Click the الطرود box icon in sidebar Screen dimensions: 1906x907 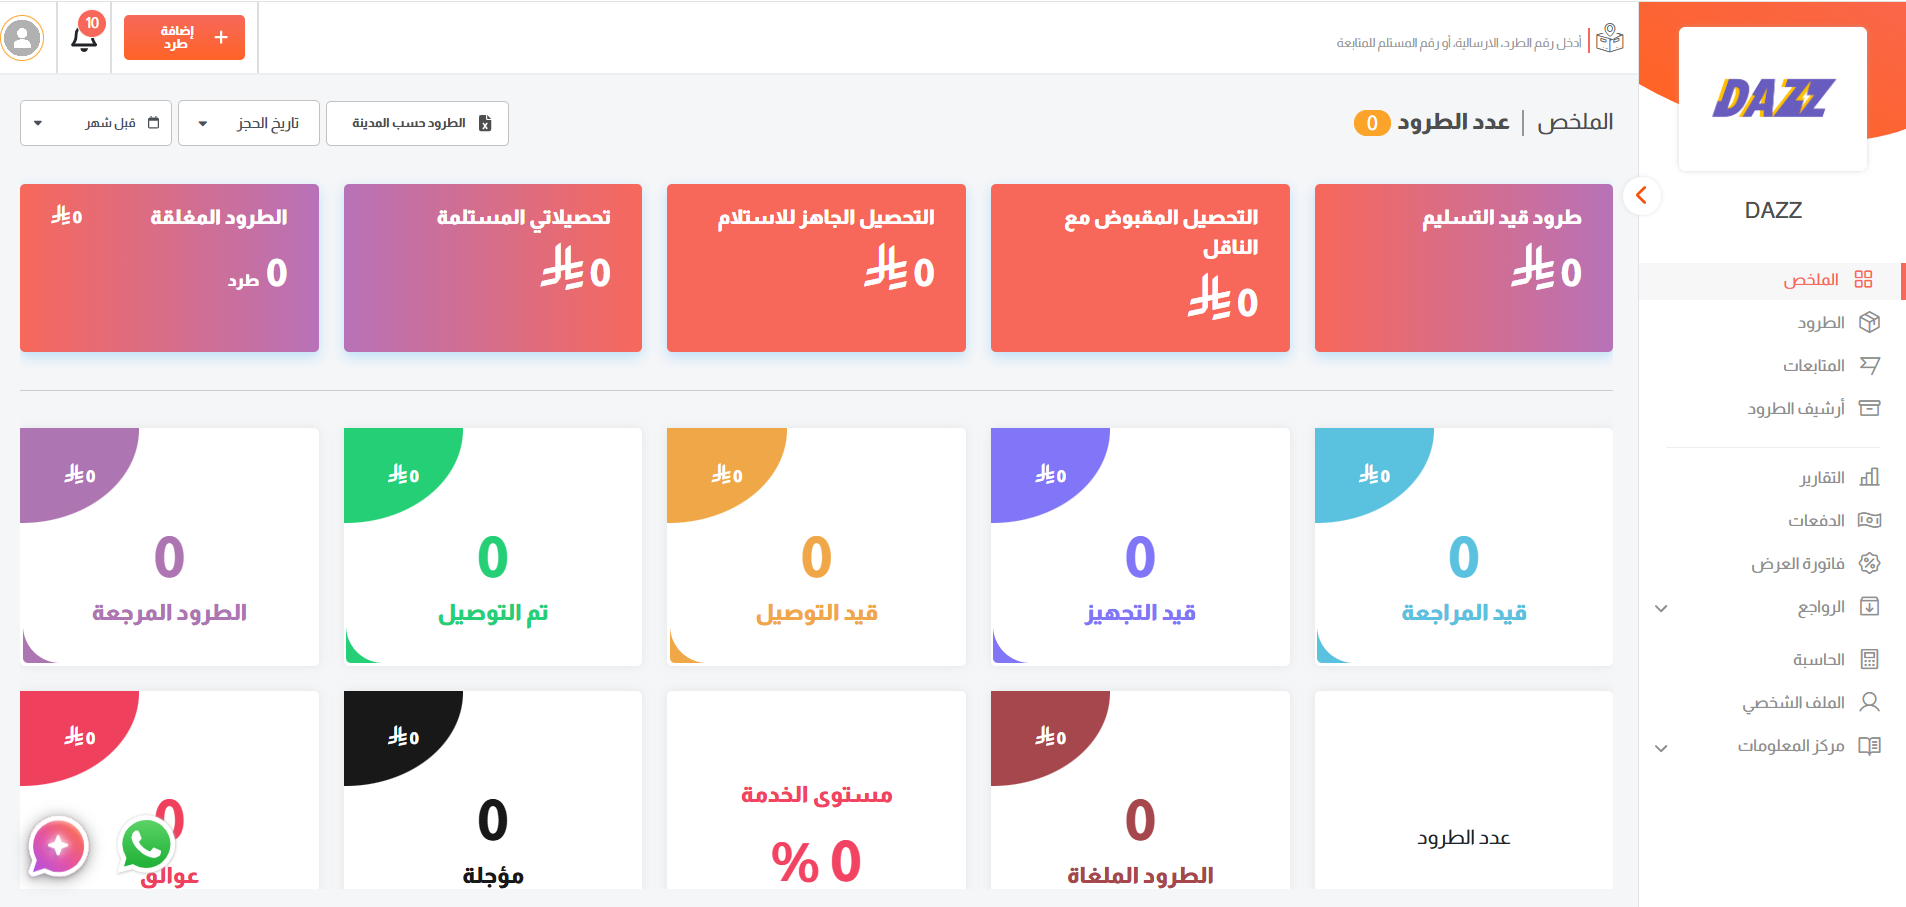[1869, 322]
